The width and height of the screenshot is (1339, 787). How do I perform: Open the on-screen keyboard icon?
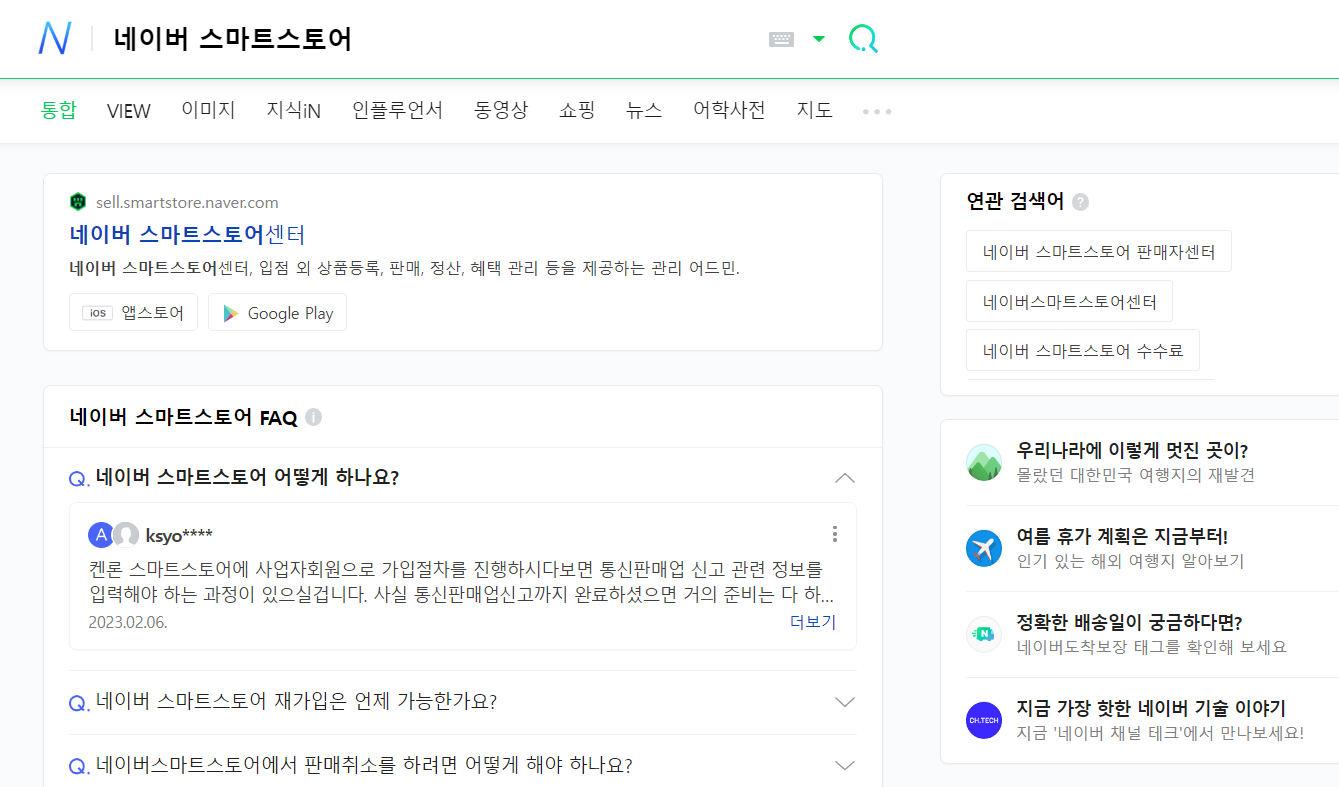pos(781,39)
